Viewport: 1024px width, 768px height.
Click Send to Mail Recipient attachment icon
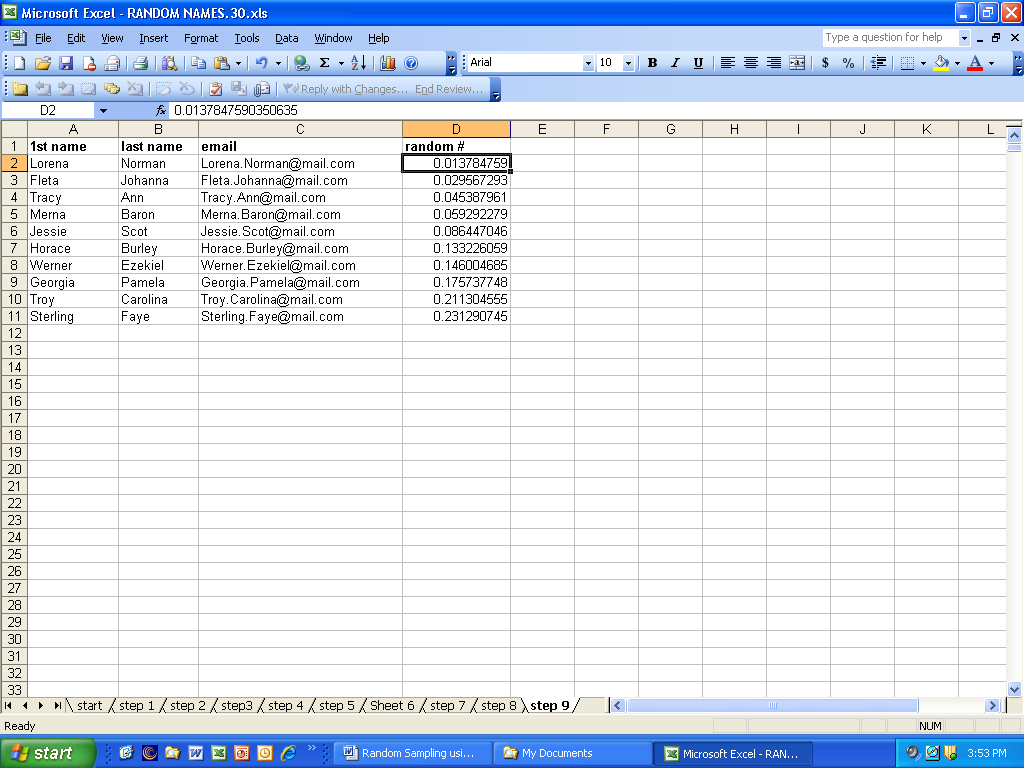point(262,89)
